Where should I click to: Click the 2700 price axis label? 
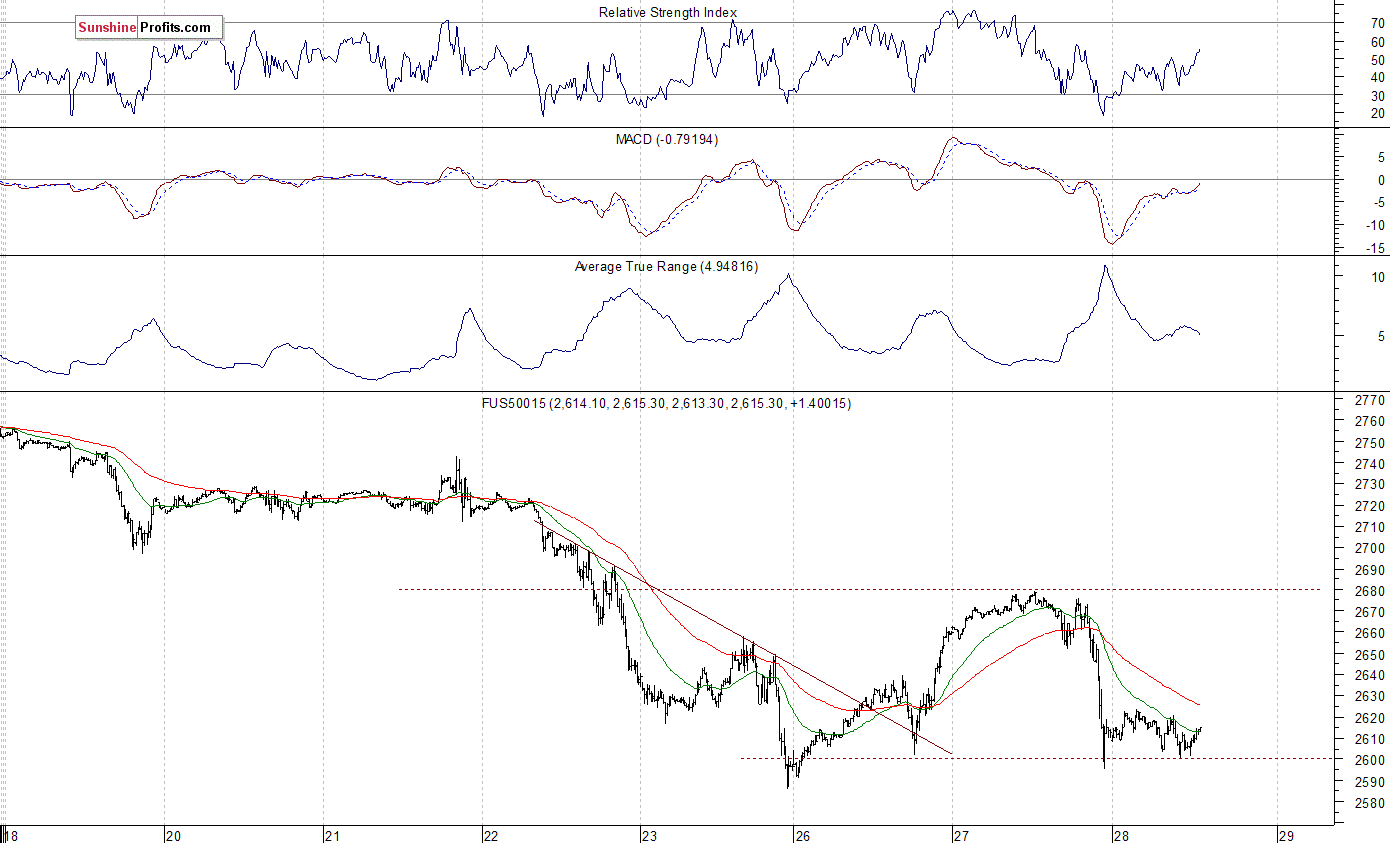(1369, 548)
